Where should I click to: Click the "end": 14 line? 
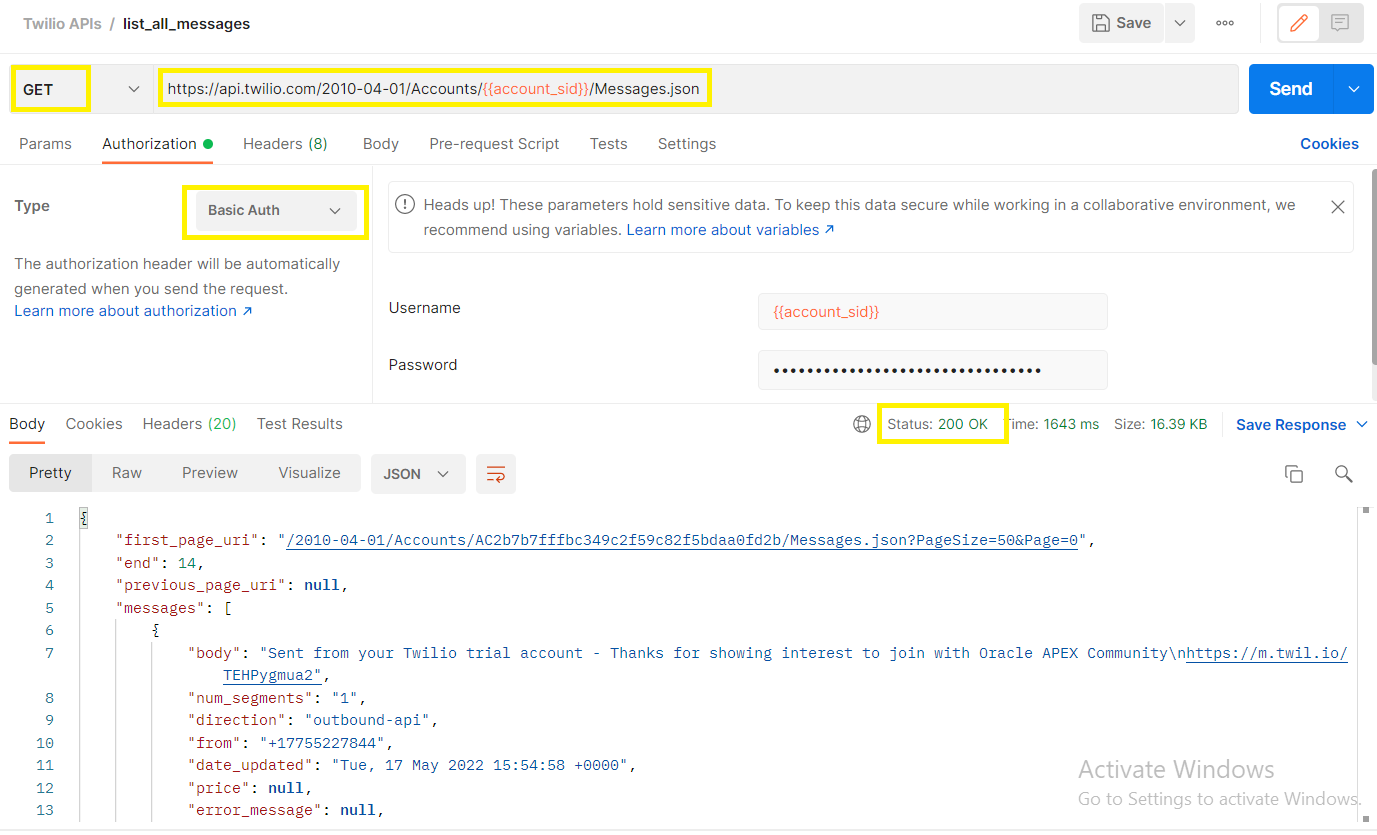click(160, 563)
